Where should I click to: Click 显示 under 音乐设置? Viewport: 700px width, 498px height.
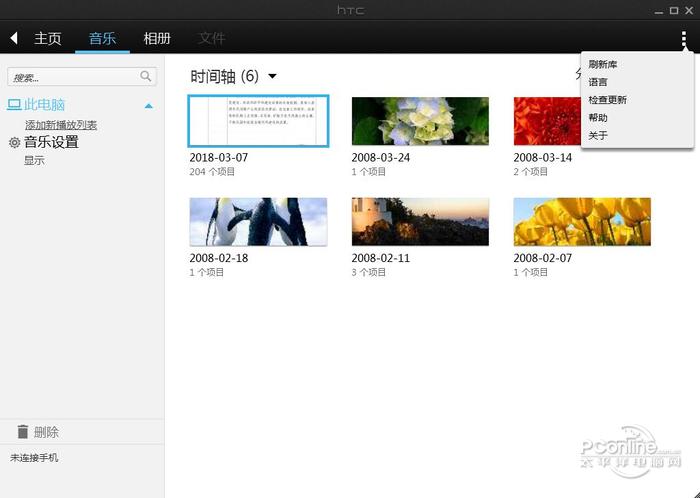point(34,161)
